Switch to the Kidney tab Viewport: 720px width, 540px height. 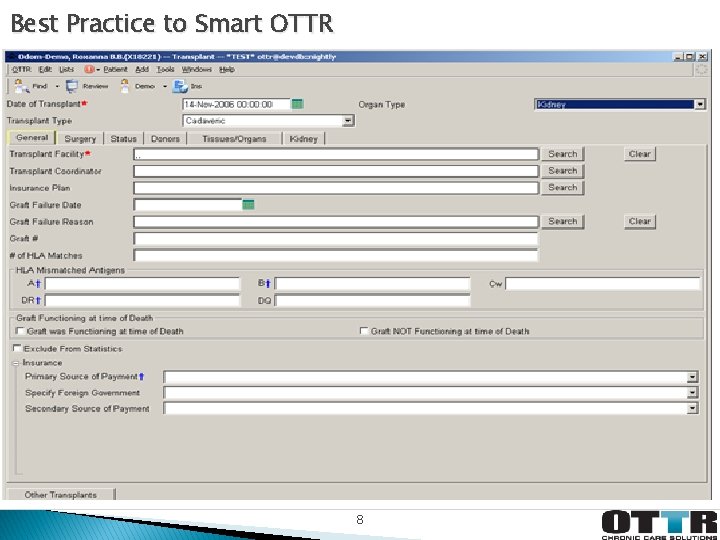point(304,139)
